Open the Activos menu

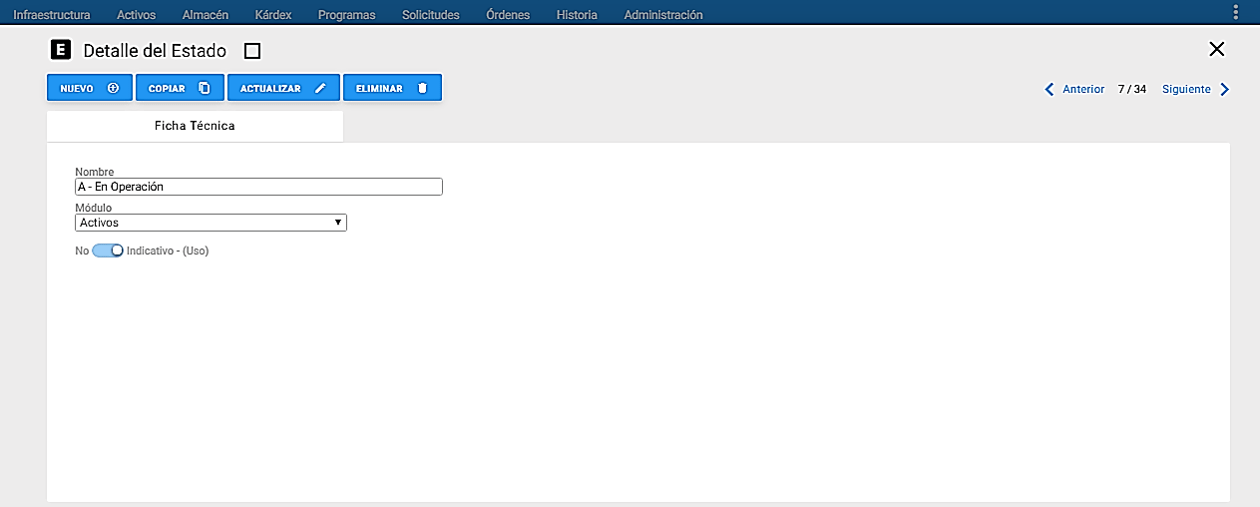tap(136, 15)
